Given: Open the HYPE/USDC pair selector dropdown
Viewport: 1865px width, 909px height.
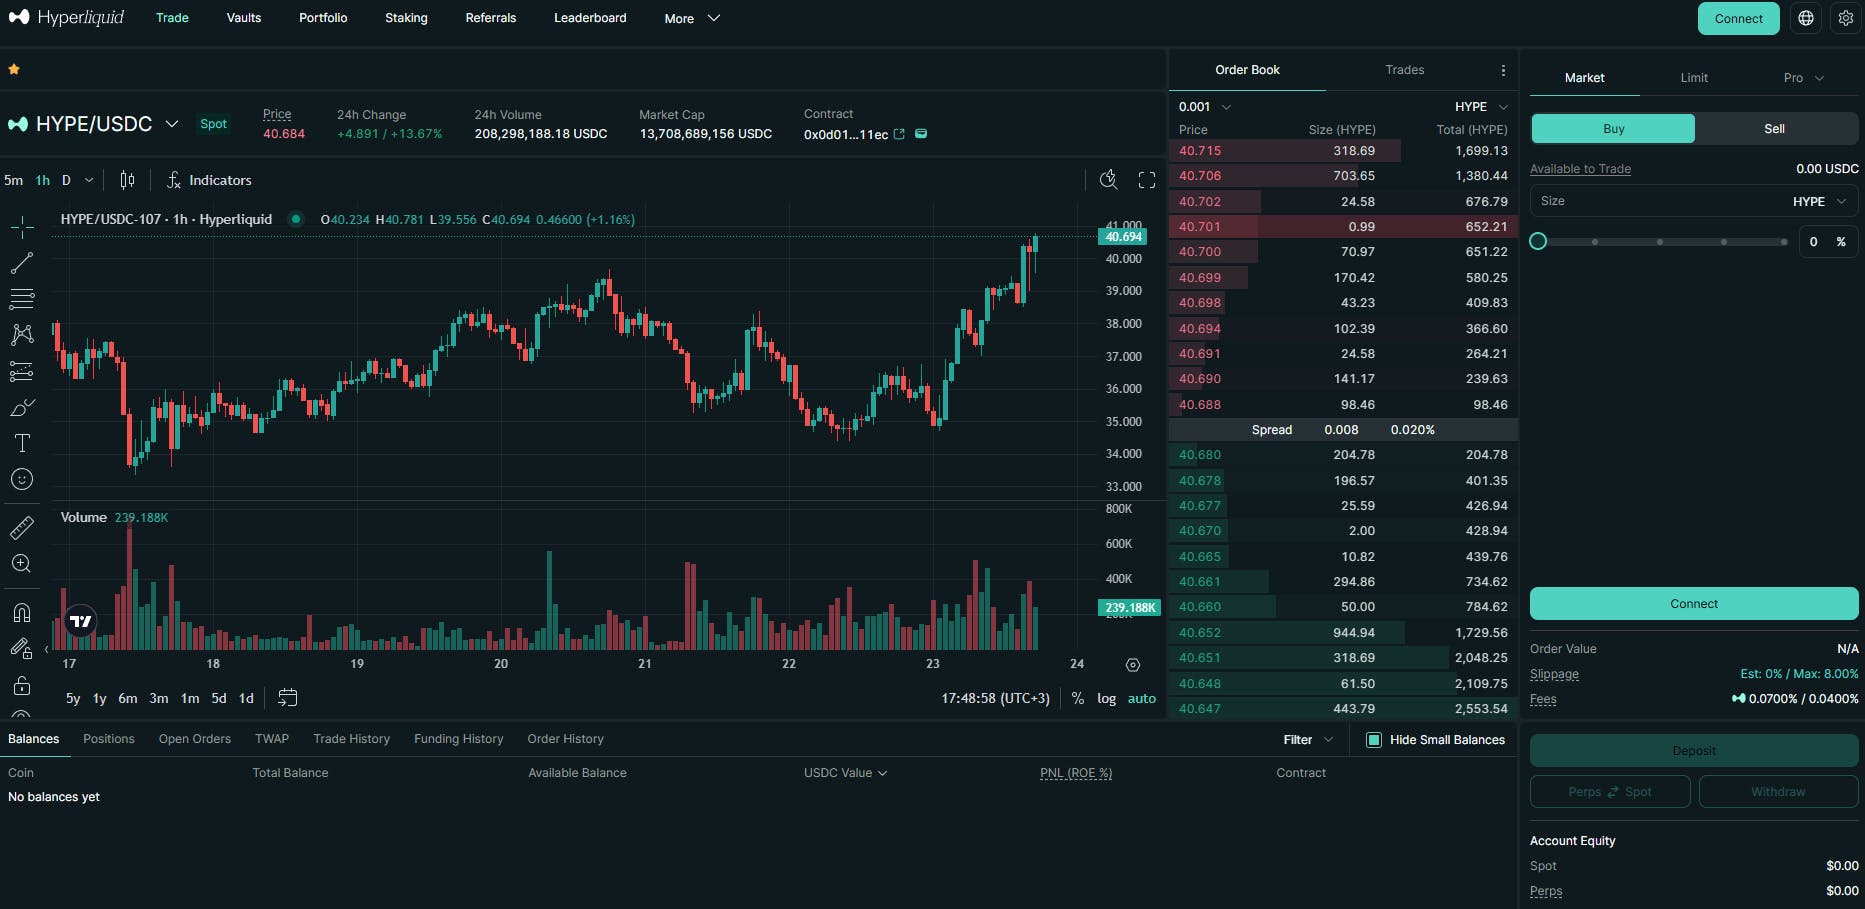Looking at the screenshot, I should point(171,123).
